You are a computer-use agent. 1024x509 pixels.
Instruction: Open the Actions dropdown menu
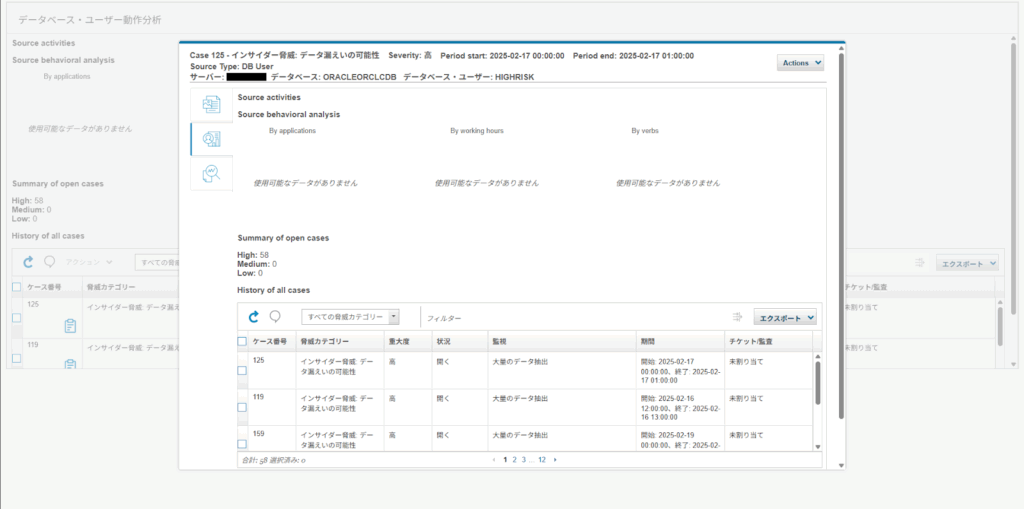click(x=800, y=63)
